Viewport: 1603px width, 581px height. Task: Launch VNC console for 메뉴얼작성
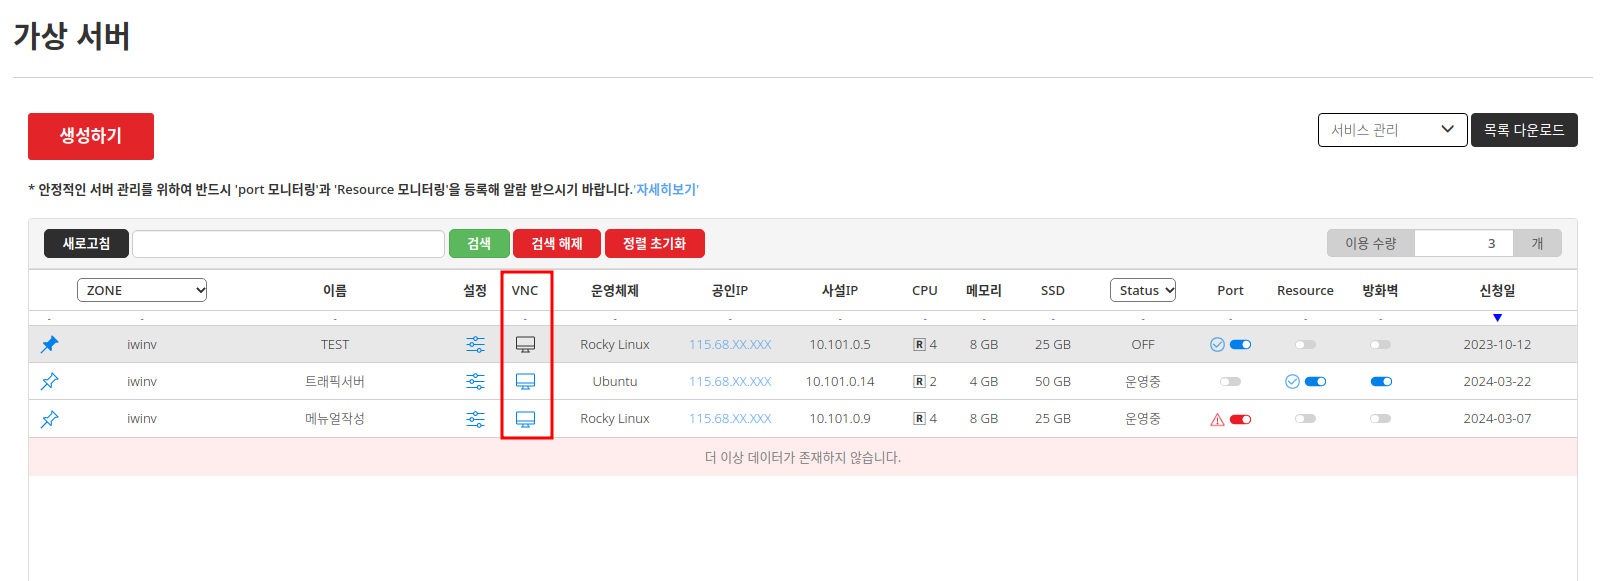(x=525, y=419)
